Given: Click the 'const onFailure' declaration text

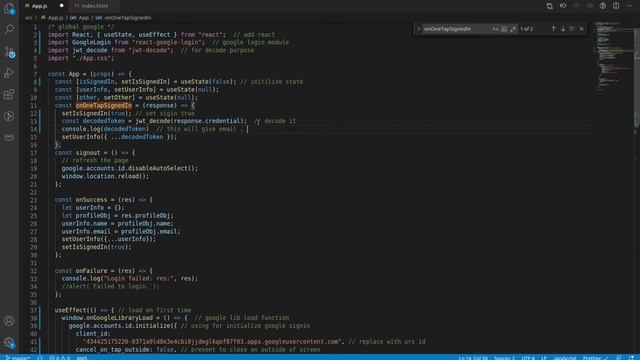Looking at the screenshot, I should pyautogui.click(x=81, y=271).
